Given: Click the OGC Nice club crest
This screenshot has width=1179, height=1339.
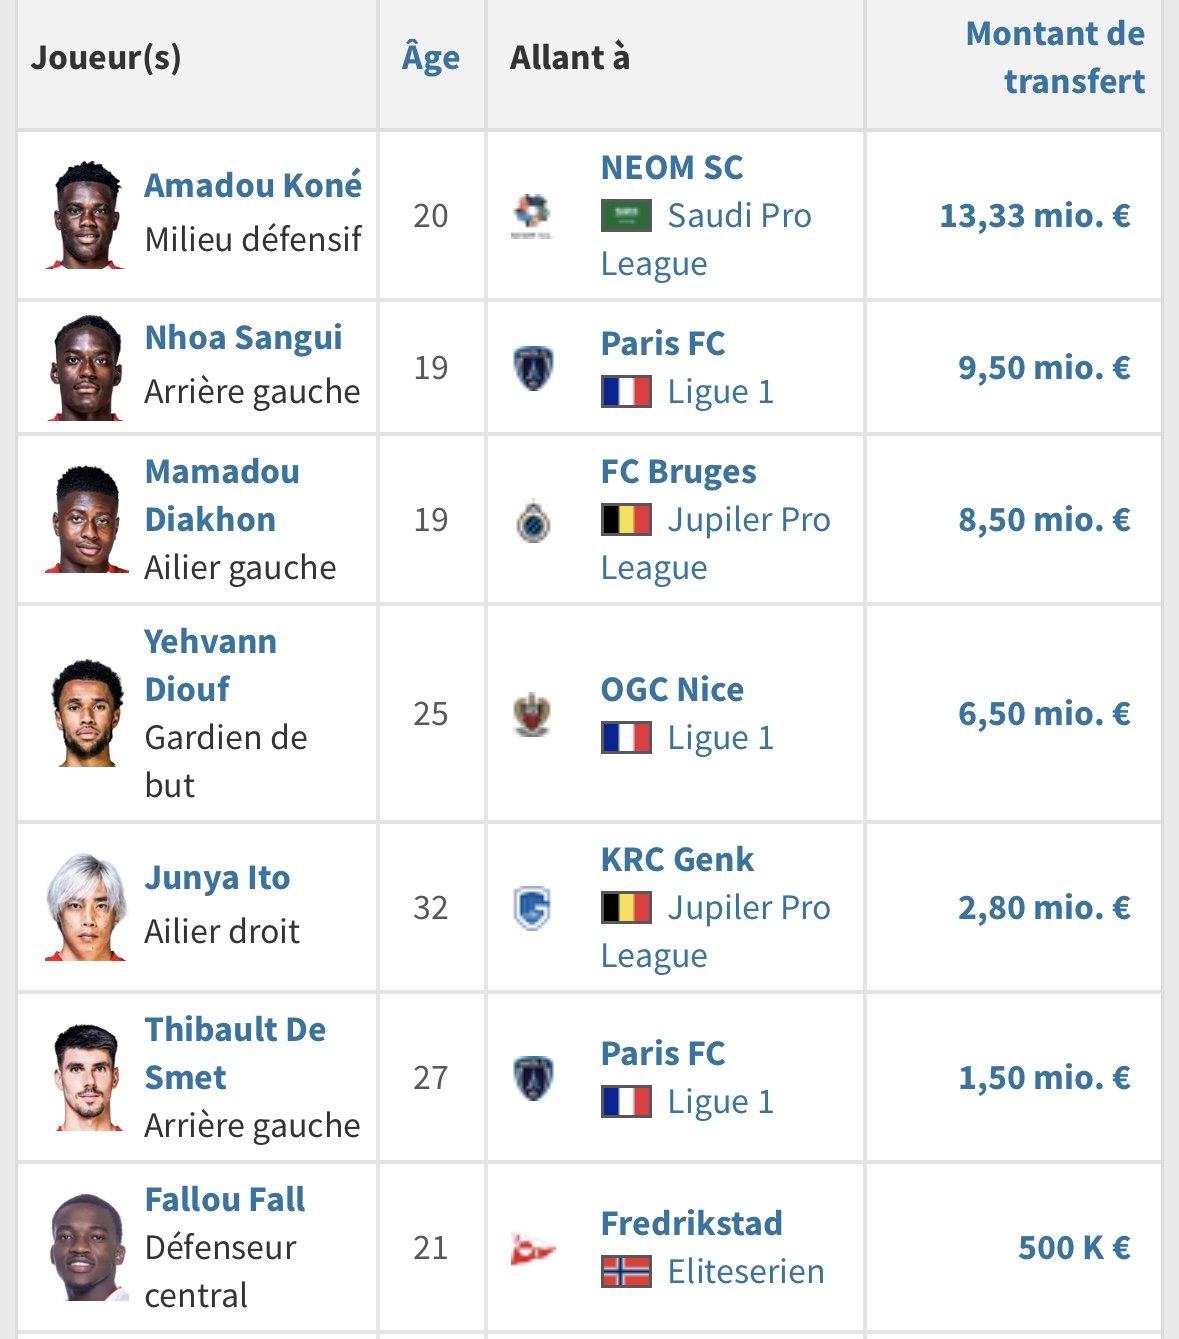Looking at the screenshot, I should (x=532, y=714).
